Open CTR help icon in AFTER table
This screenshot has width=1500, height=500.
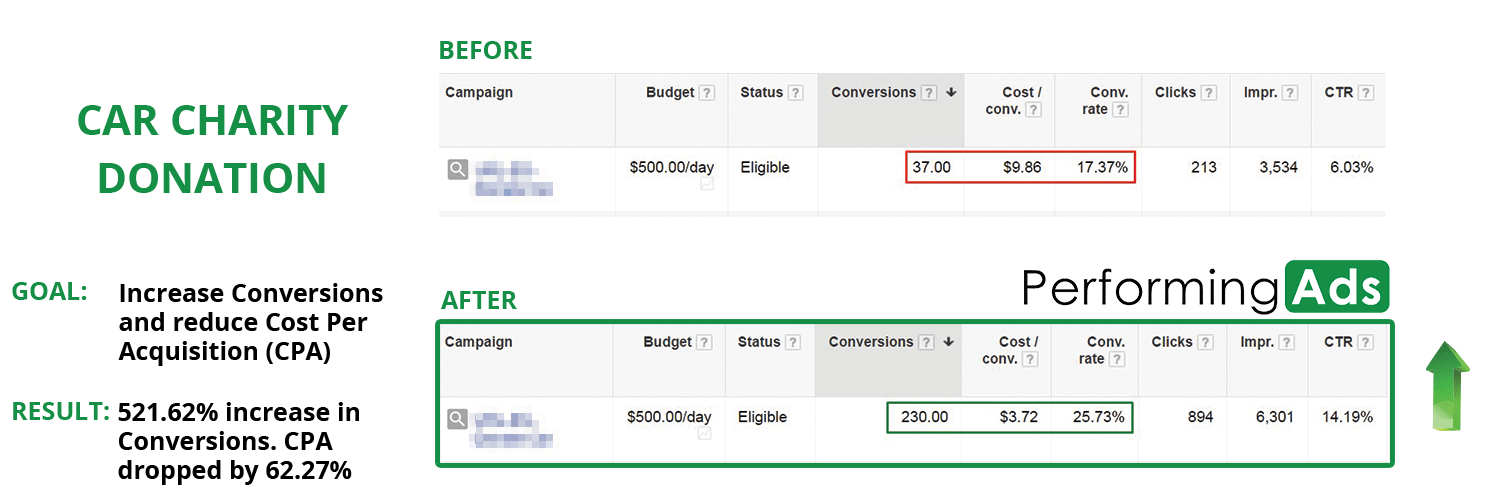pyautogui.click(x=1366, y=342)
